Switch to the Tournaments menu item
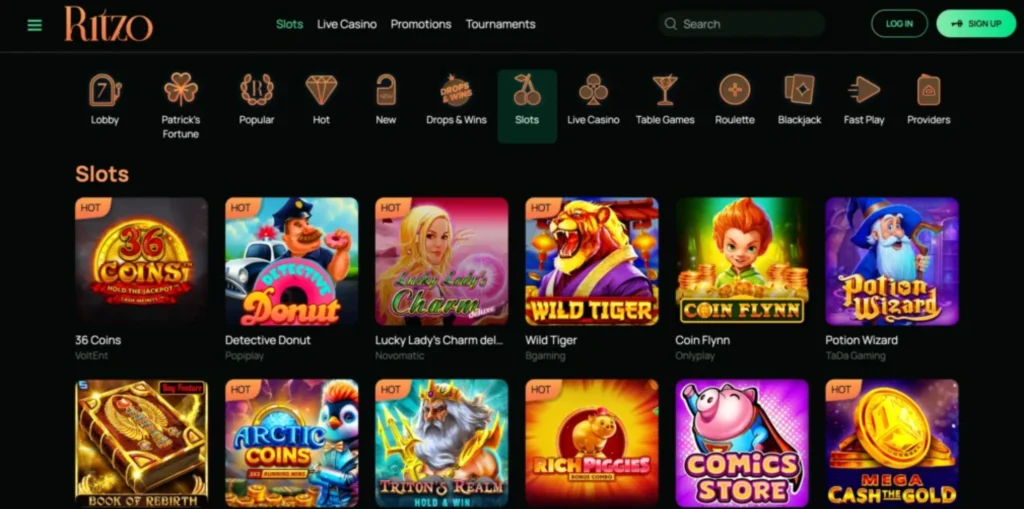1024x509 pixels. click(x=500, y=24)
